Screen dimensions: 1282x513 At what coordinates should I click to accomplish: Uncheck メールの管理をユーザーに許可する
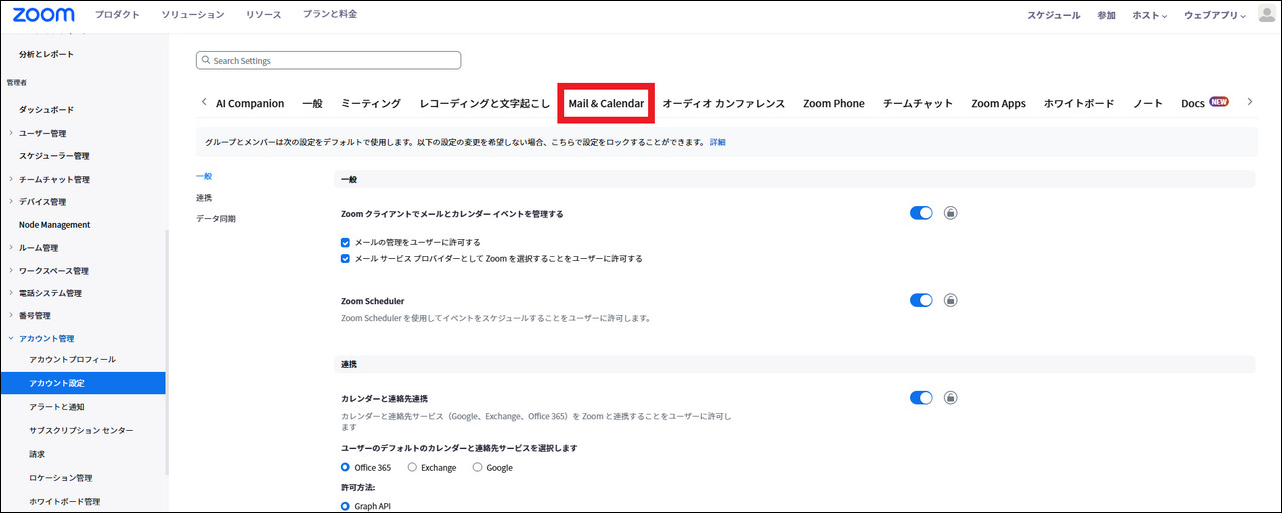pos(345,242)
